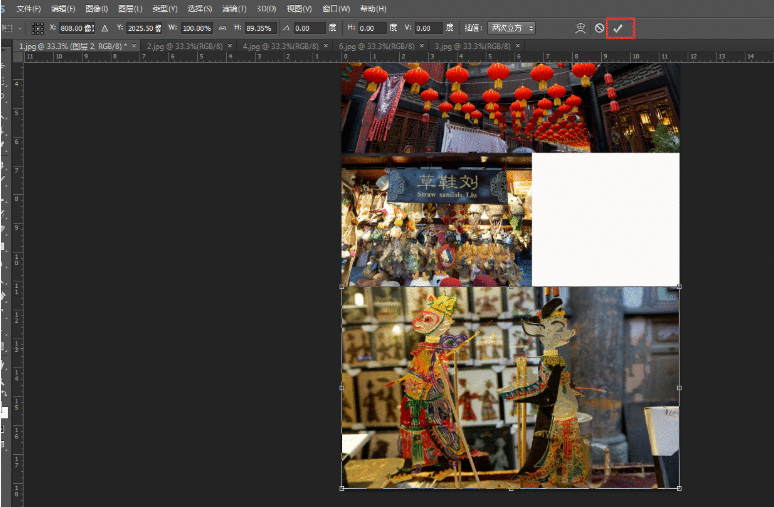Switch to warp mode icon
This screenshot has width=774, height=507.
[579, 28]
